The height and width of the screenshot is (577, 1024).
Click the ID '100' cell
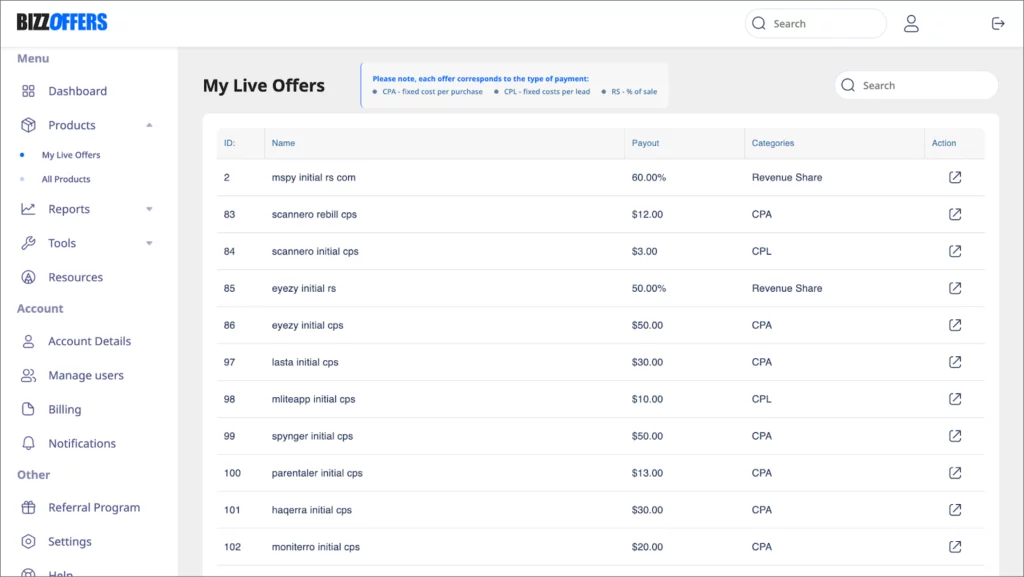coord(232,473)
